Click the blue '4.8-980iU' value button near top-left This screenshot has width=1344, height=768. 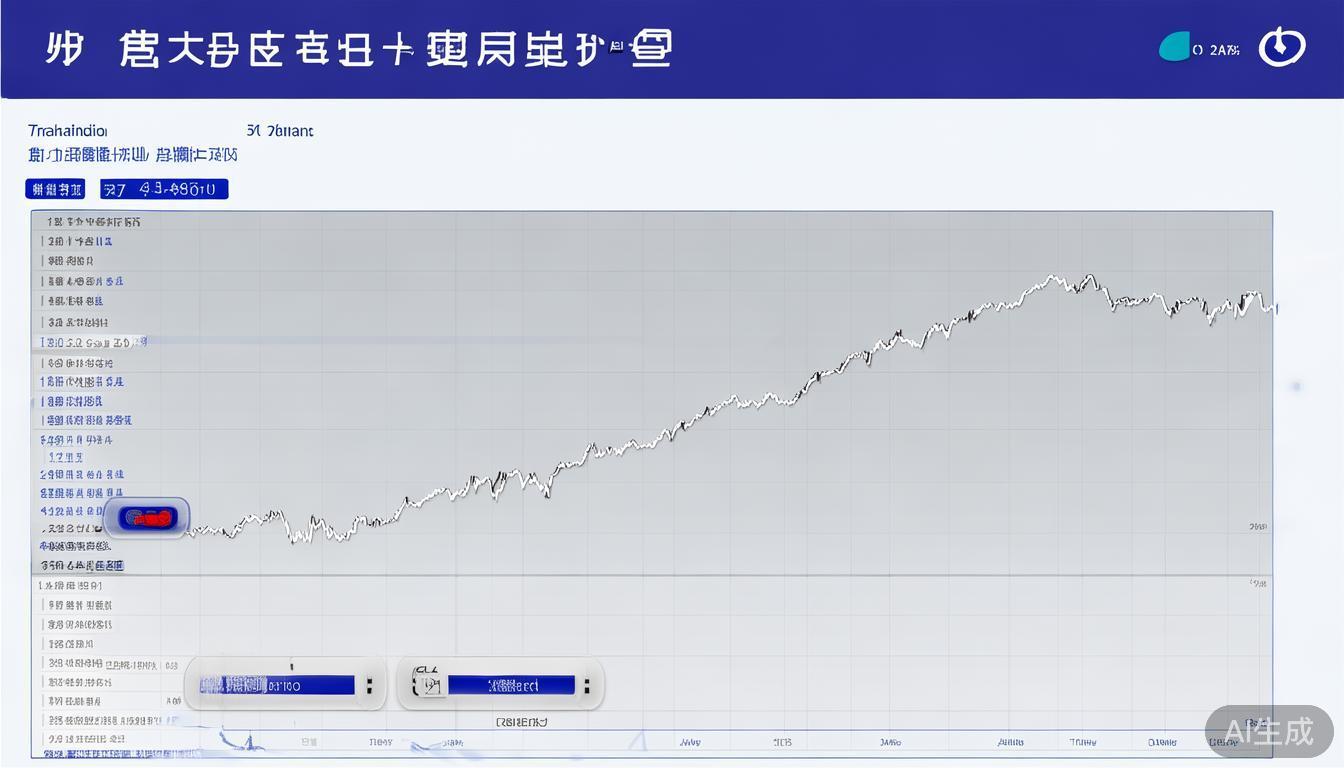point(163,189)
